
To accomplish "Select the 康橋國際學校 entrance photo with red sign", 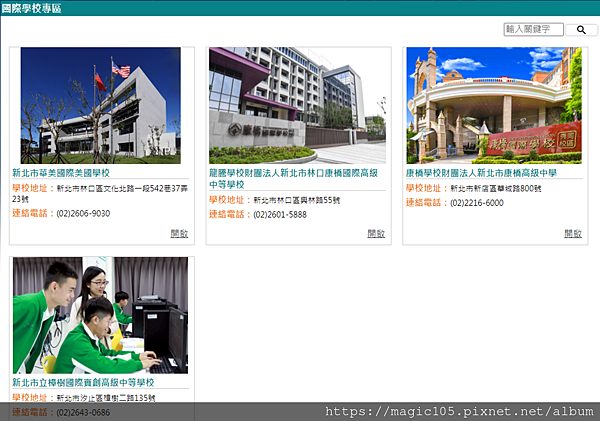I will [x=494, y=106].
